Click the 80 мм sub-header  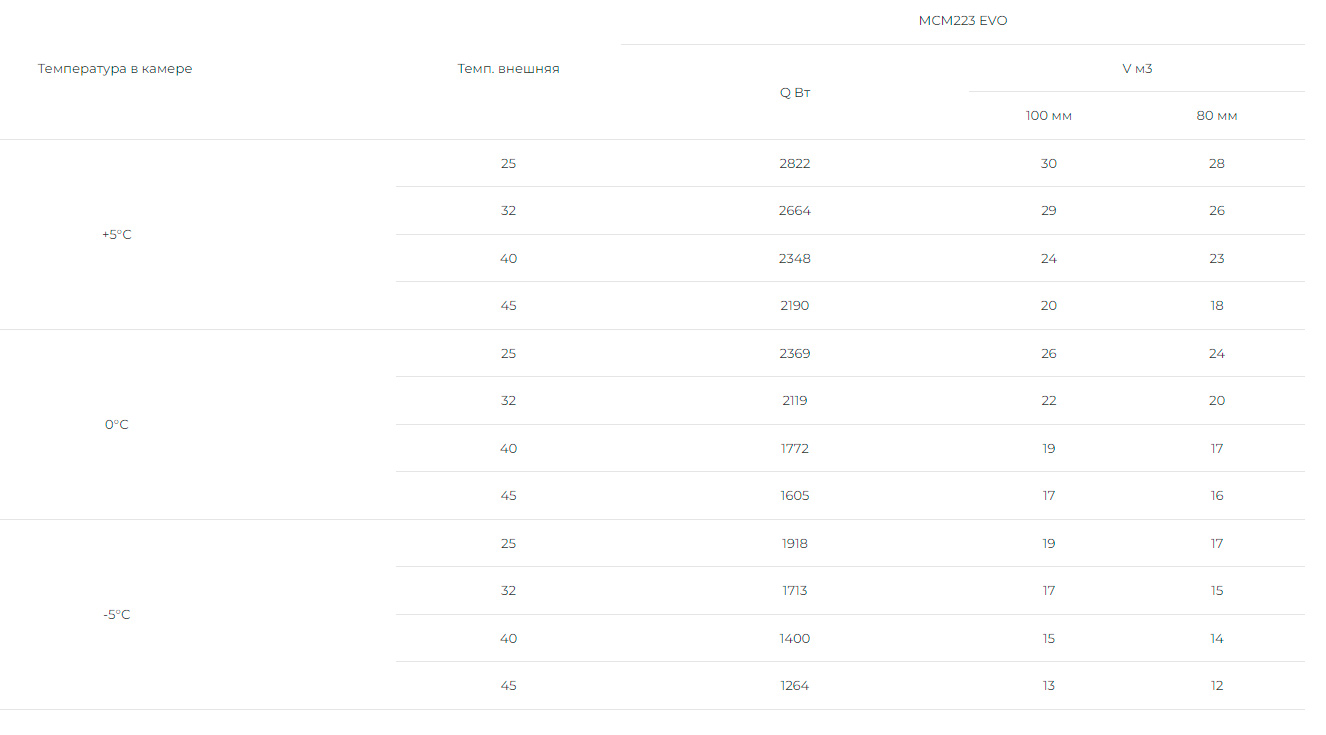point(1216,116)
